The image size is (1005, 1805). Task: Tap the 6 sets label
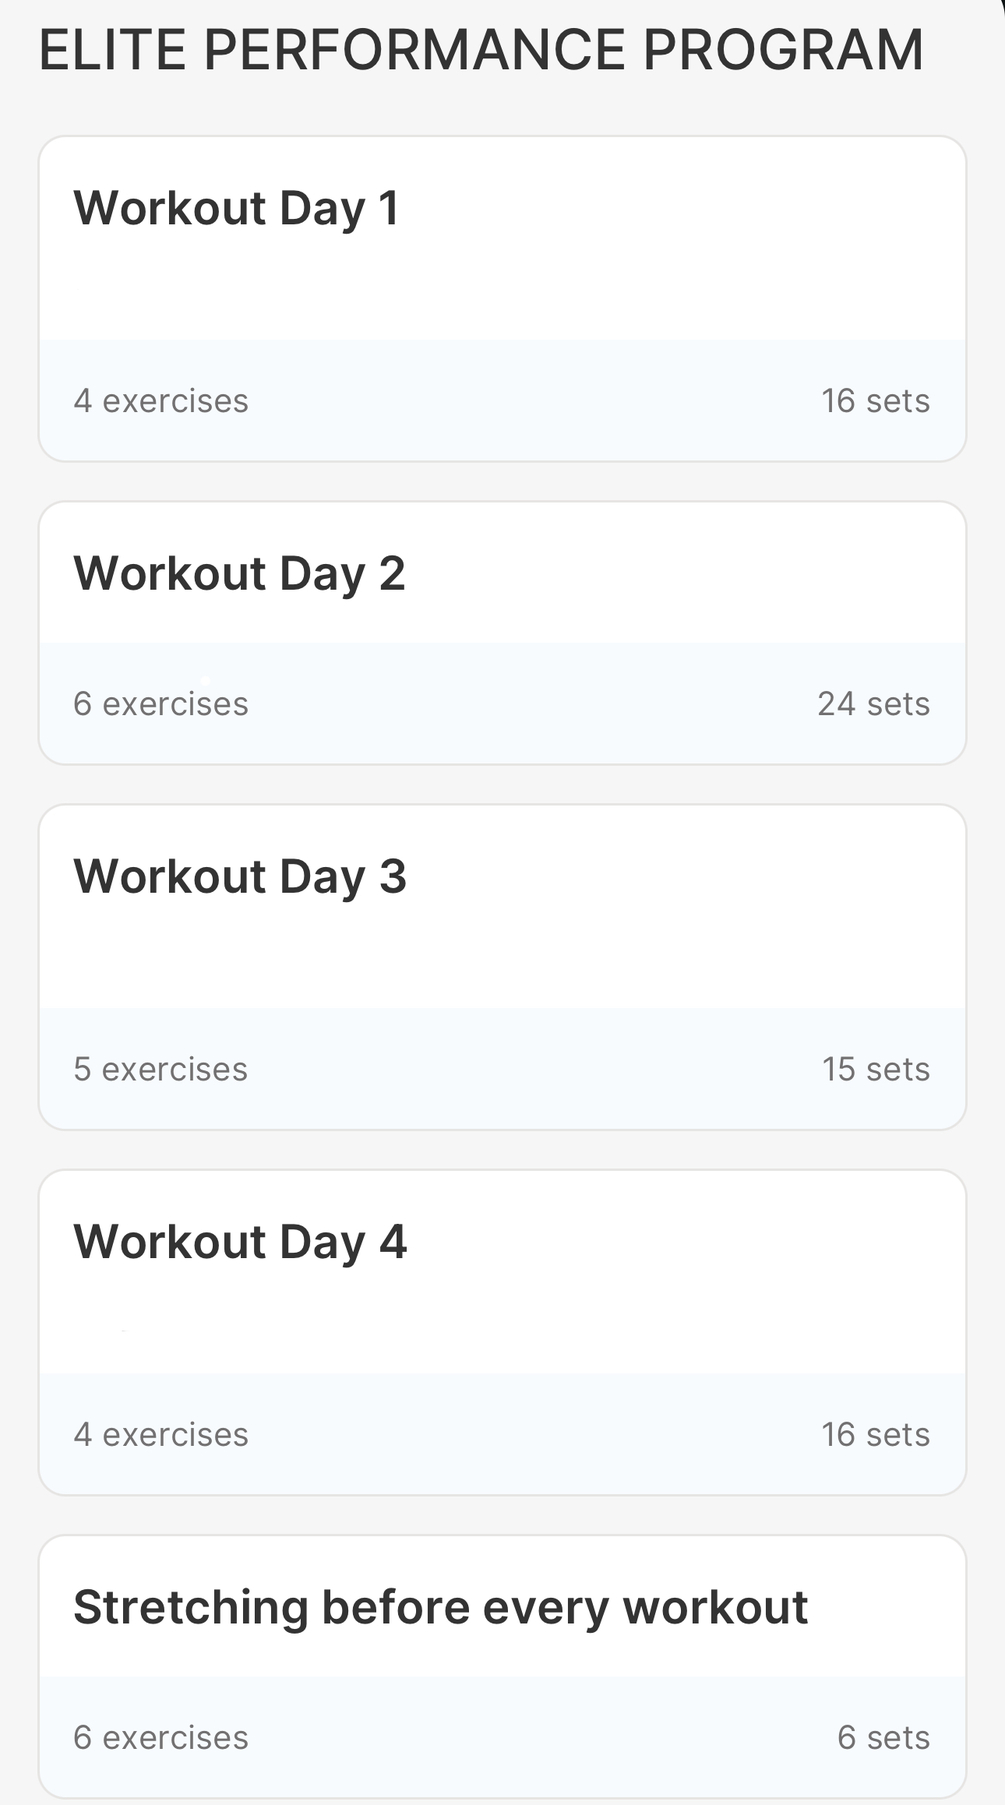[x=883, y=1737]
